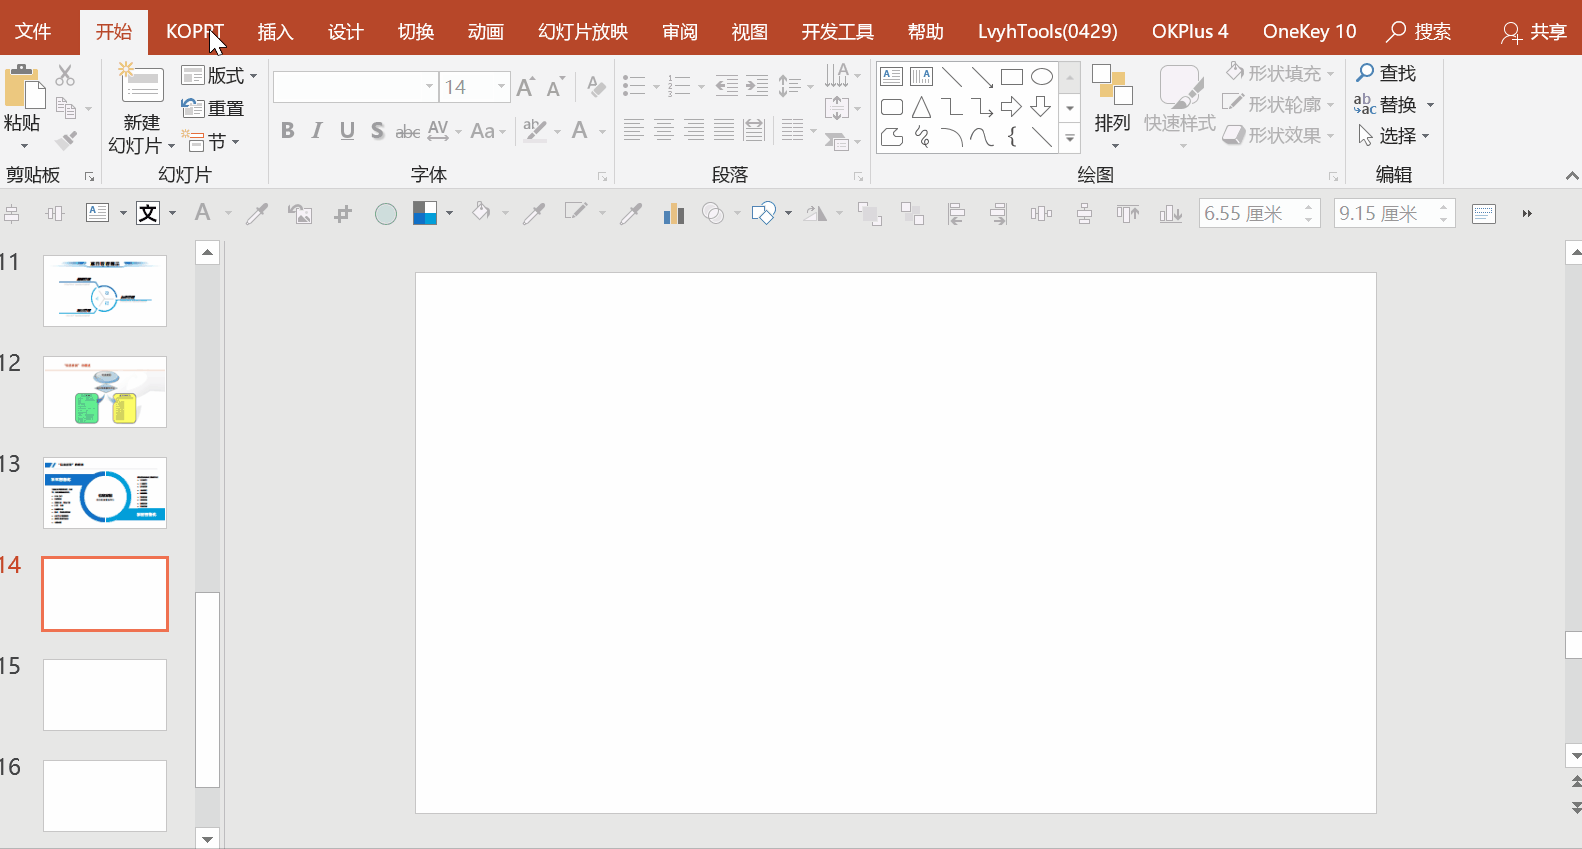
Task: Collapse the ribbon with the up chevron
Action: [x=1571, y=176]
